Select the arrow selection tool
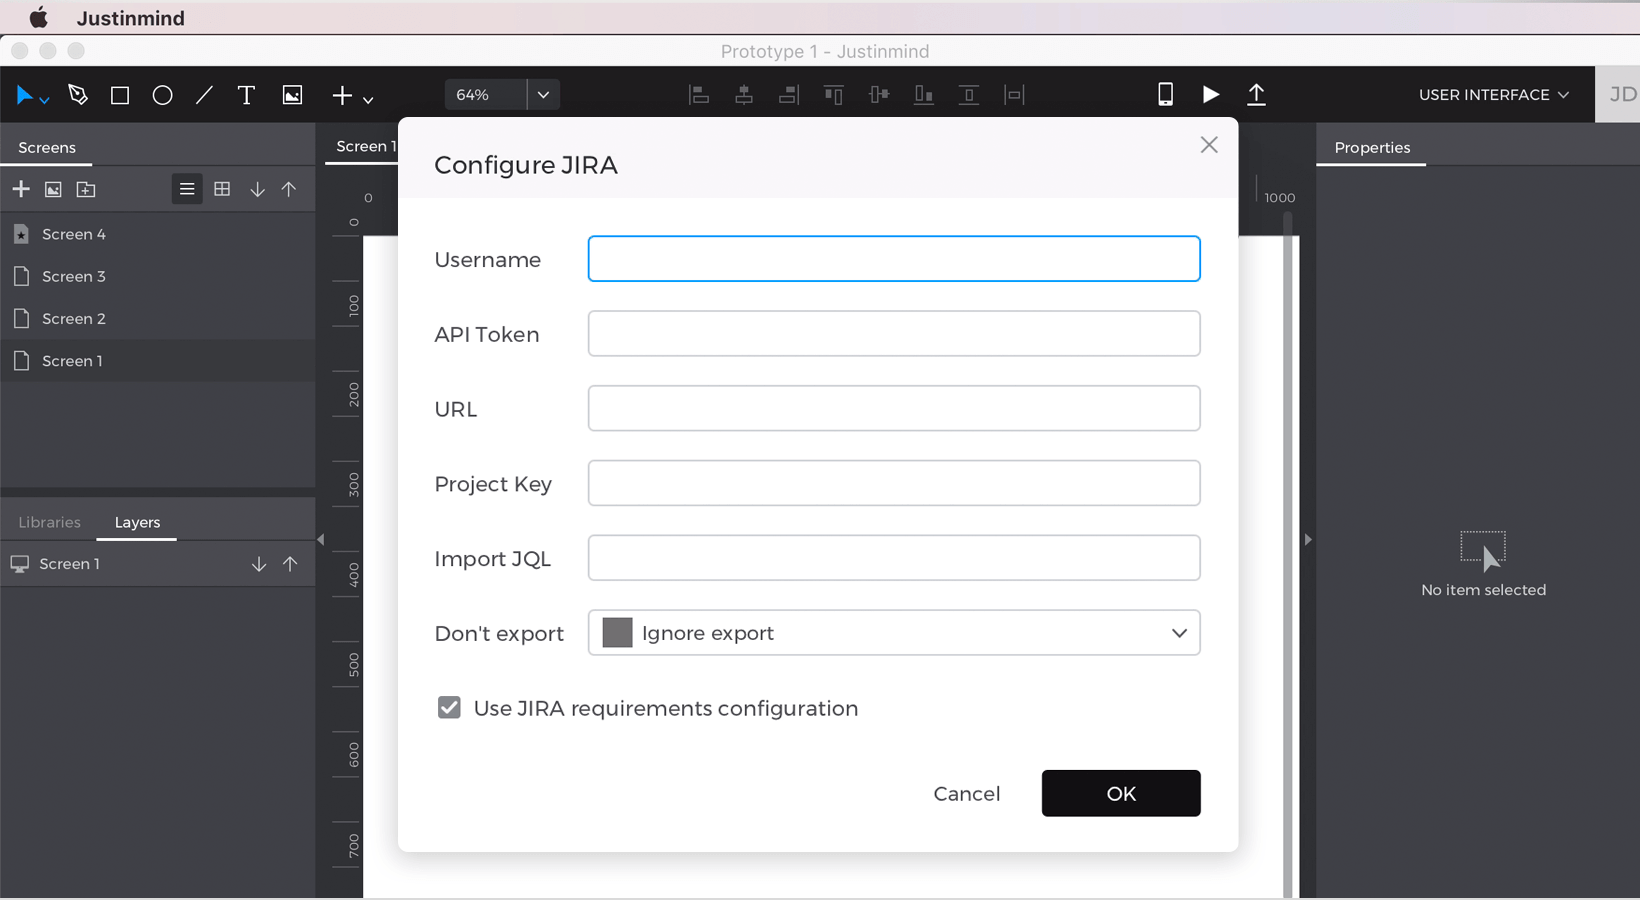This screenshot has width=1640, height=900. pos(25,95)
